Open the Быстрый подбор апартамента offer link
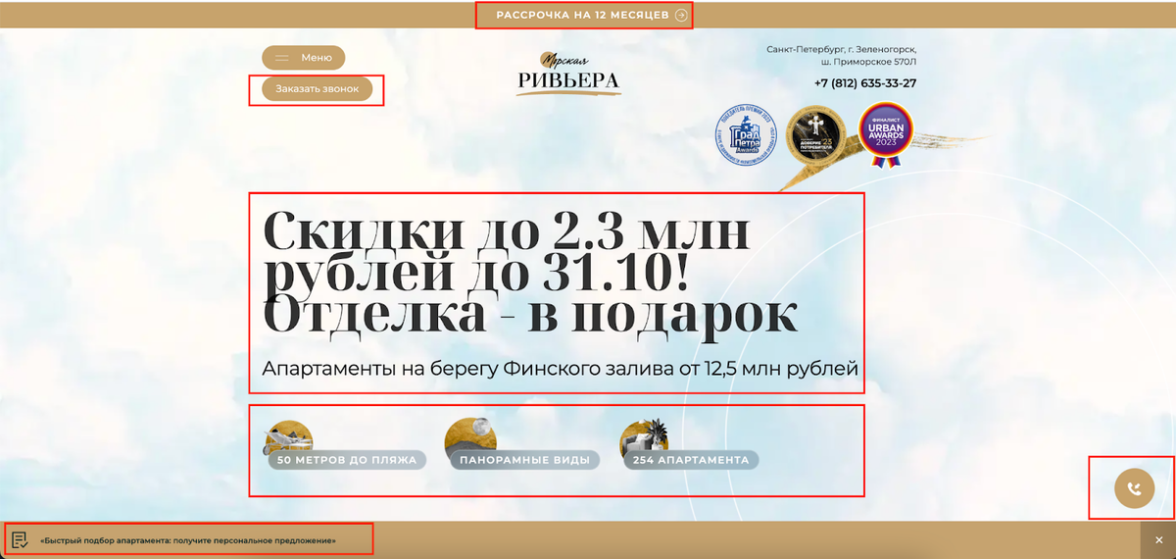1176x559 pixels. pyautogui.click(x=188, y=540)
